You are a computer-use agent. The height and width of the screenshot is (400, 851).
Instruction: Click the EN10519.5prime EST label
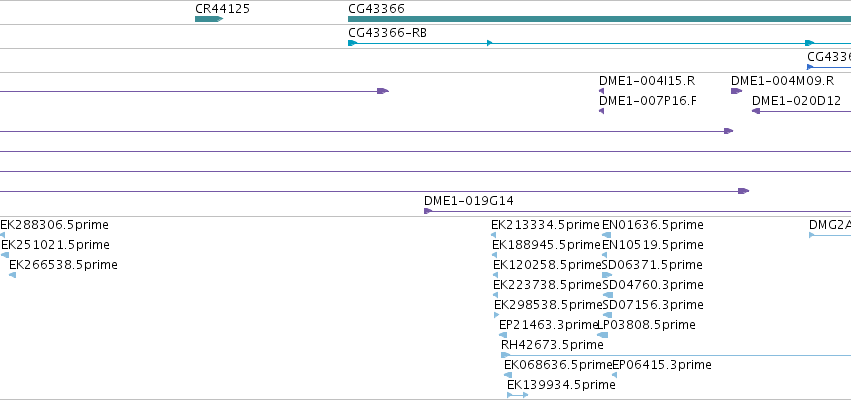point(653,245)
